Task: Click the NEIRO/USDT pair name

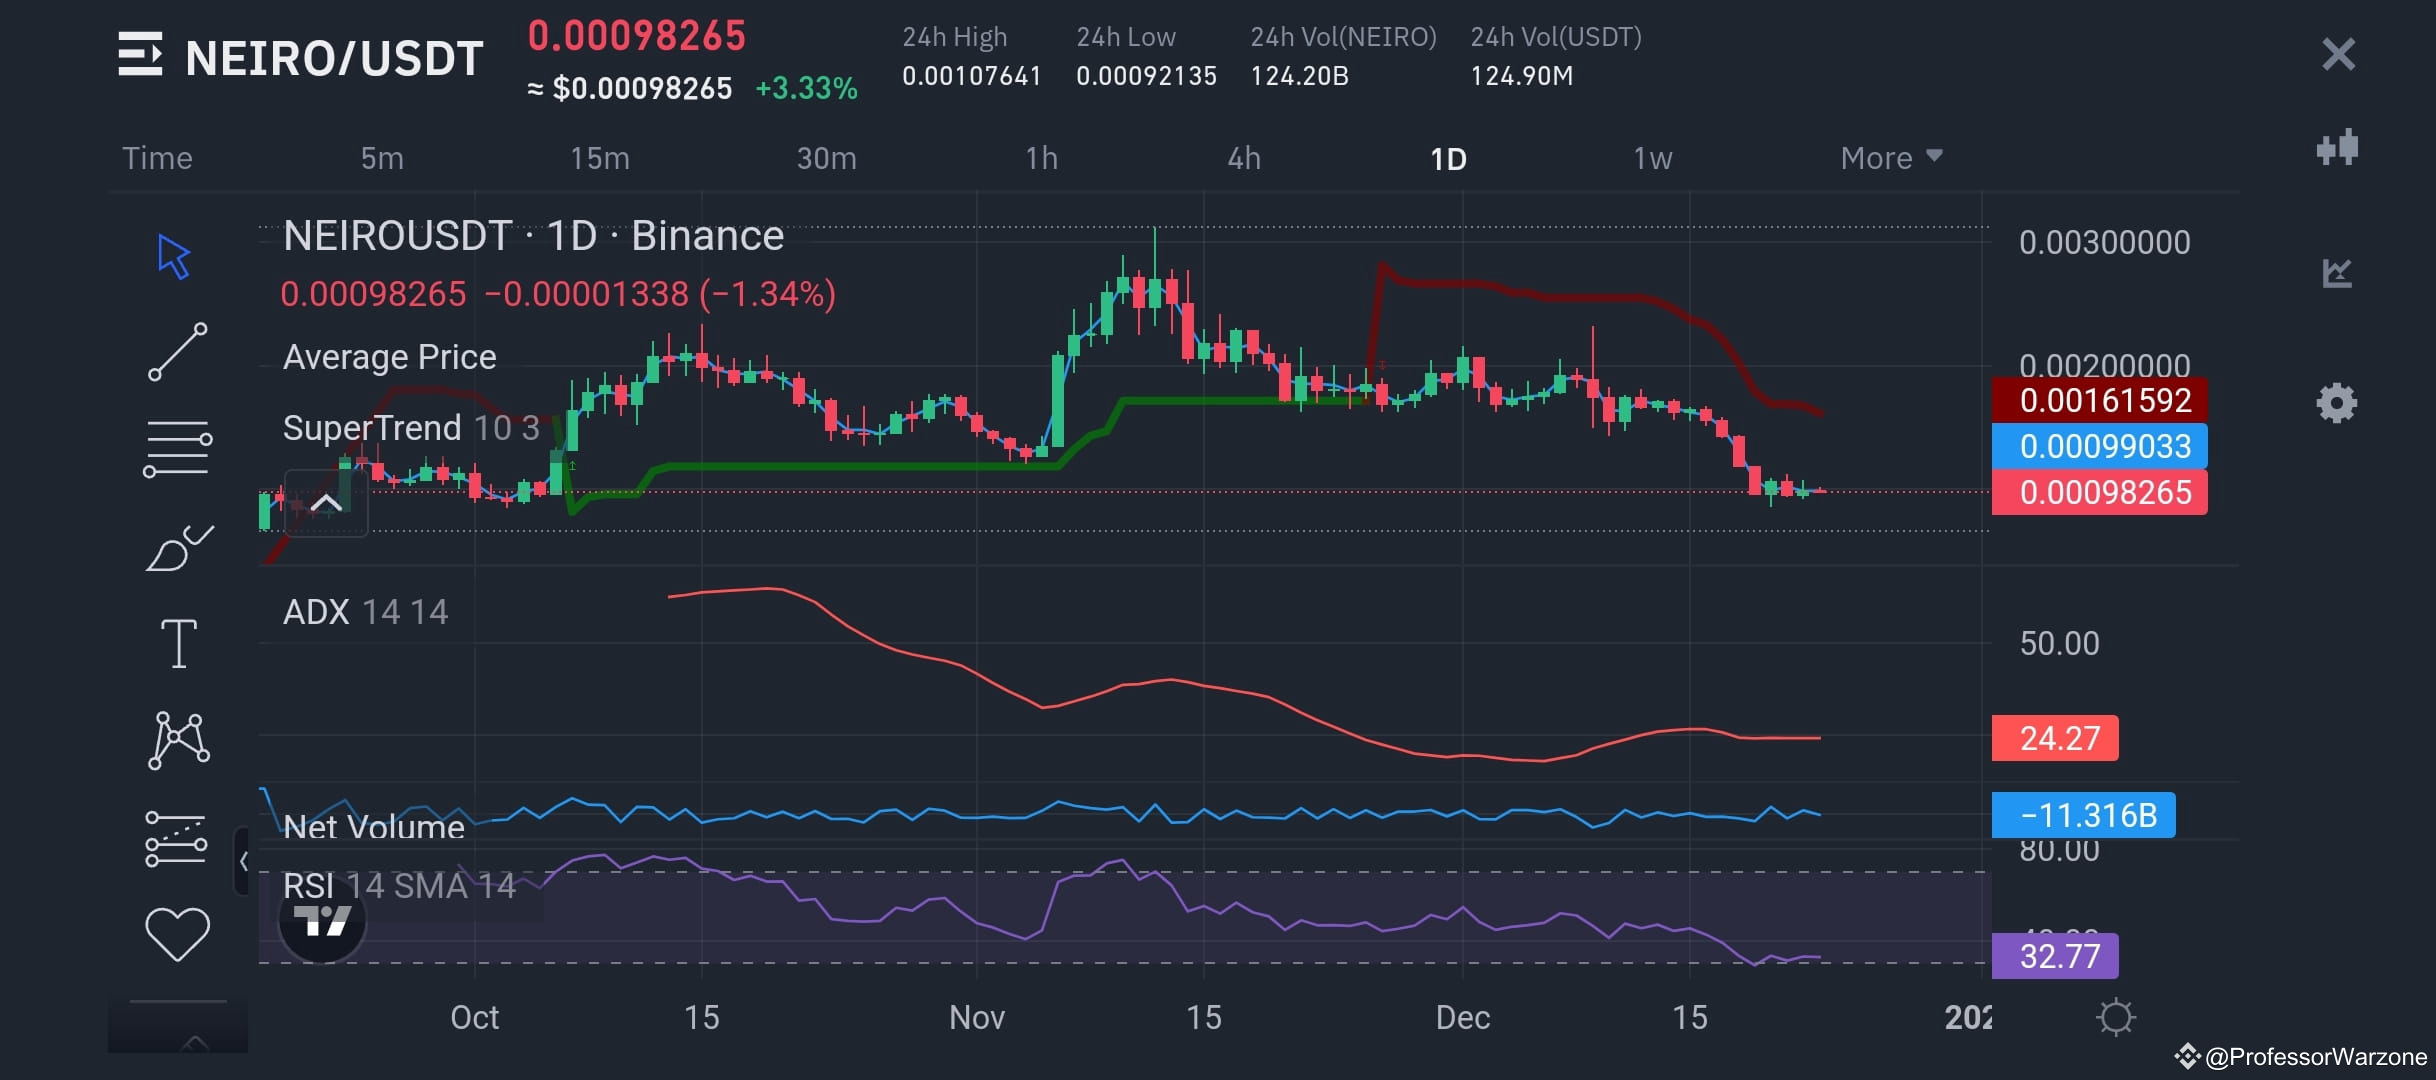Action: (330, 57)
